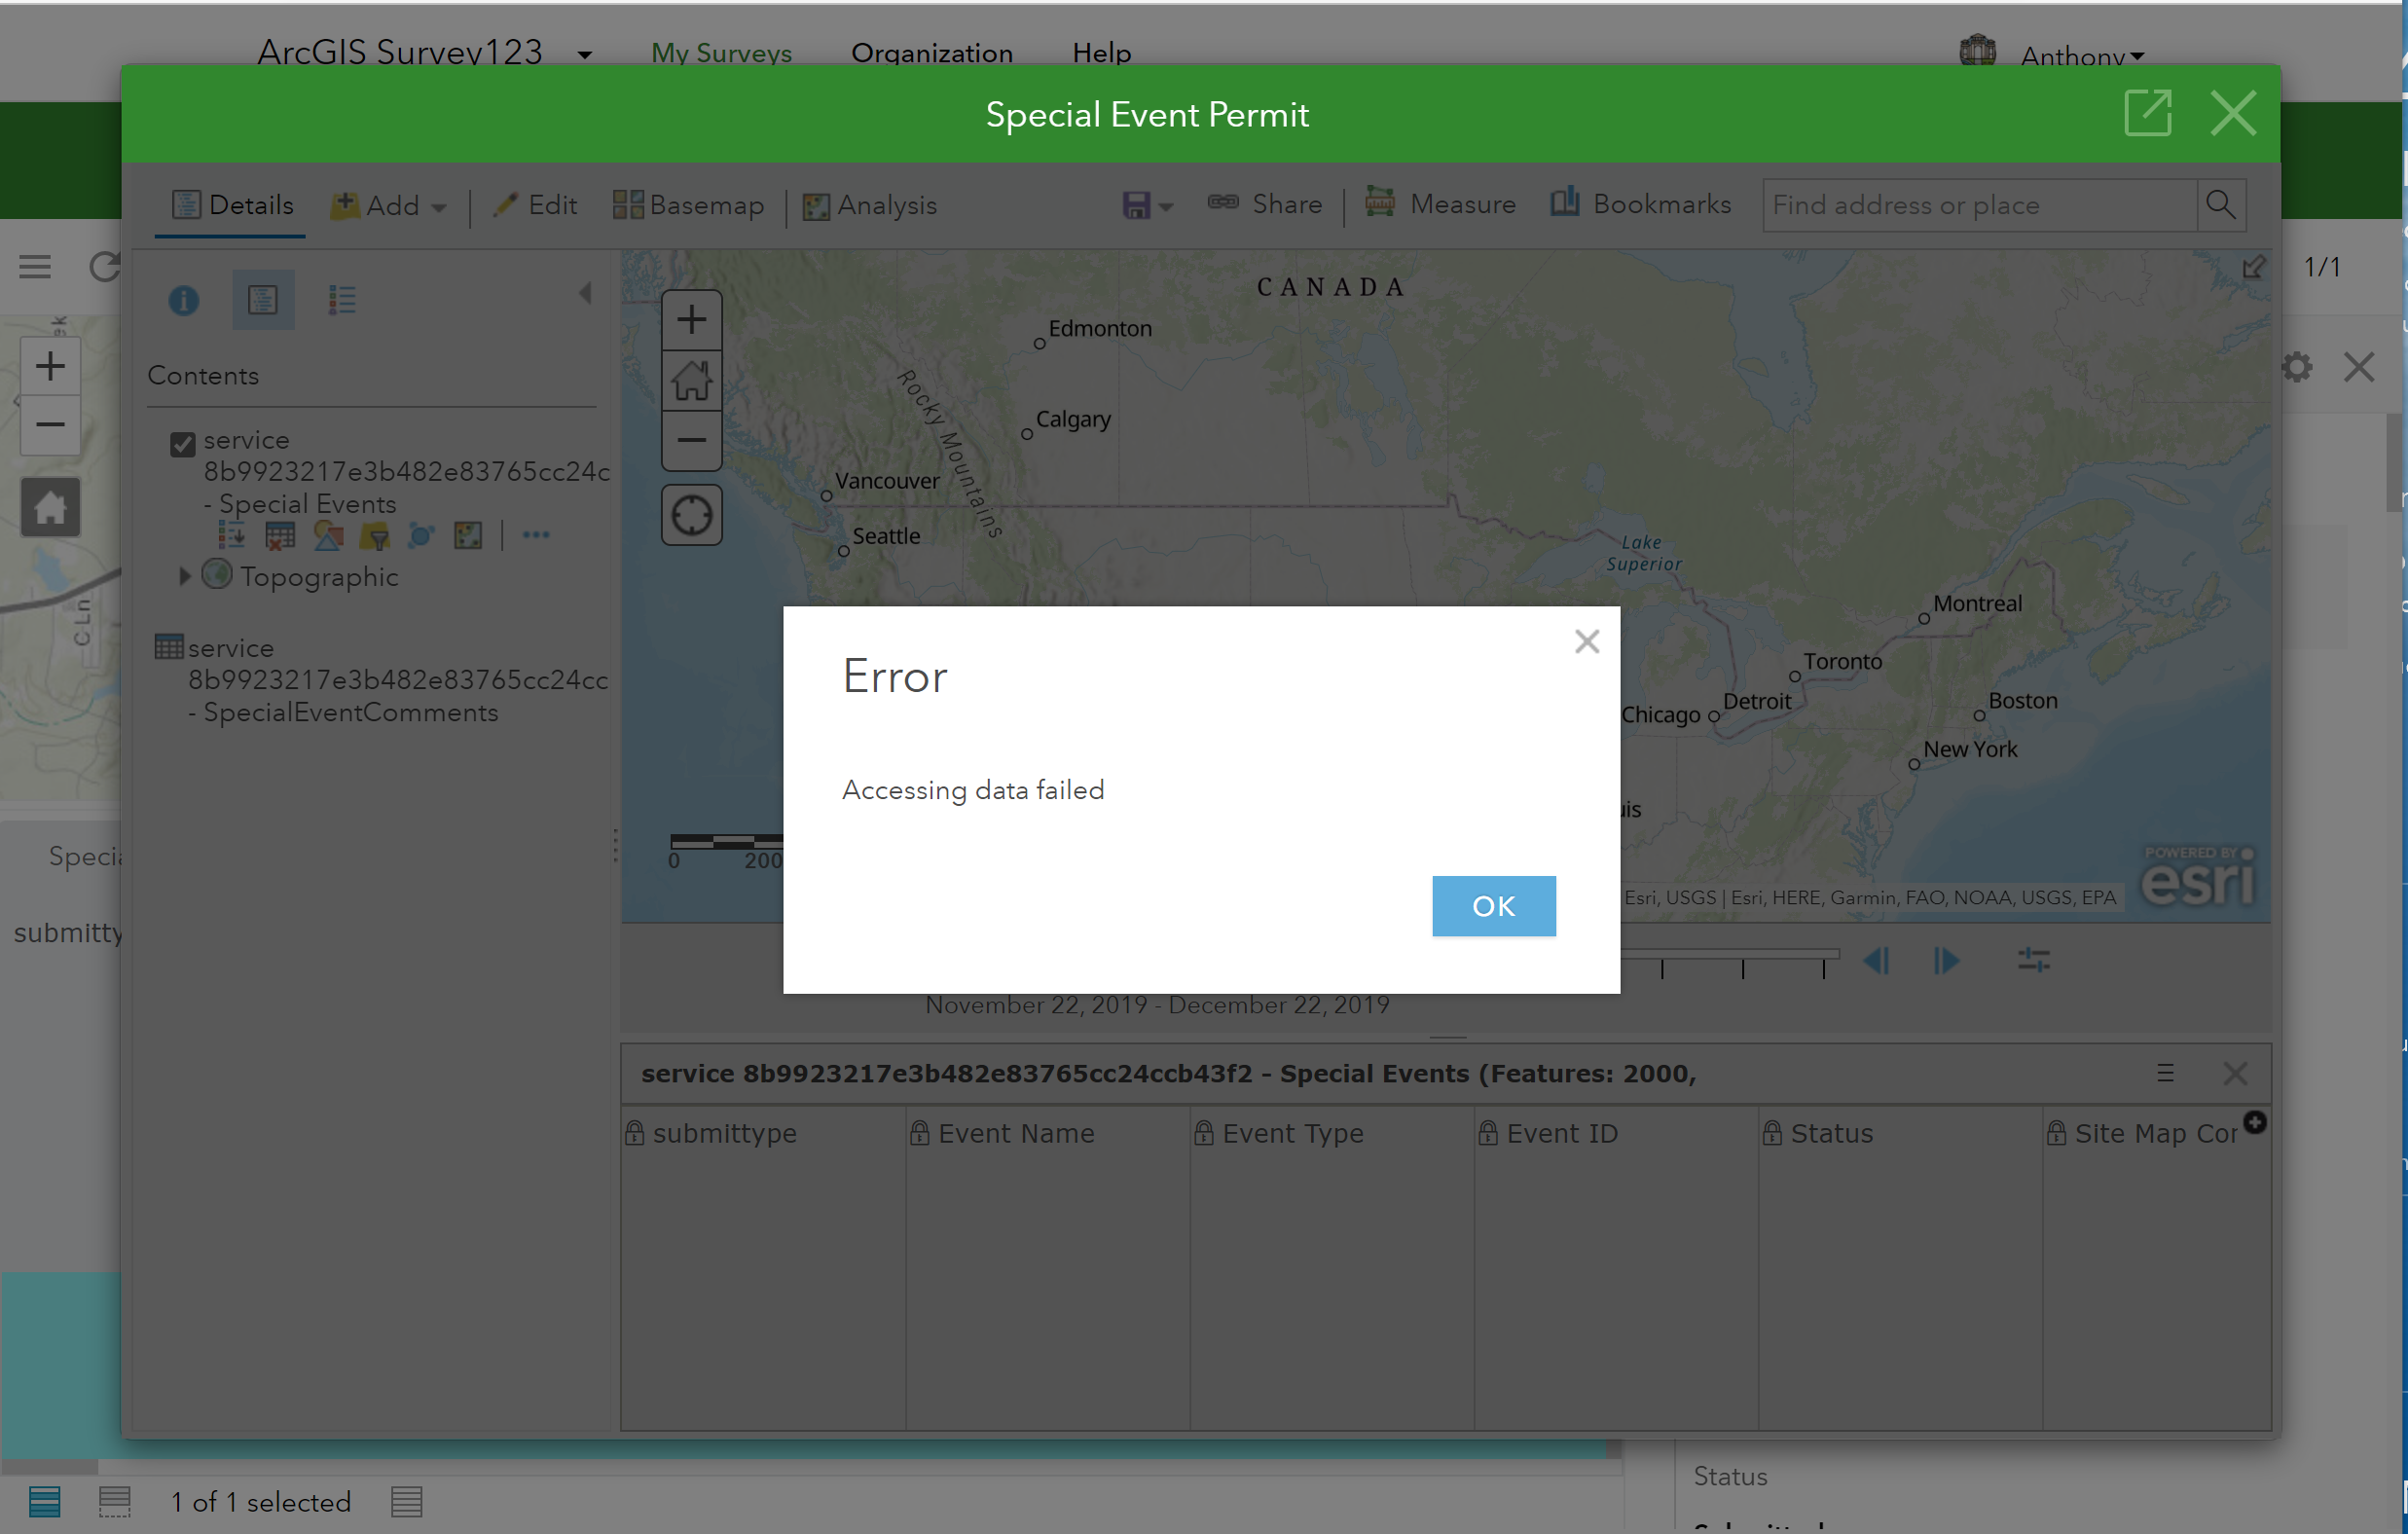The width and height of the screenshot is (2408, 1534).
Task: Open the Basemap gallery
Action: tap(688, 205)
